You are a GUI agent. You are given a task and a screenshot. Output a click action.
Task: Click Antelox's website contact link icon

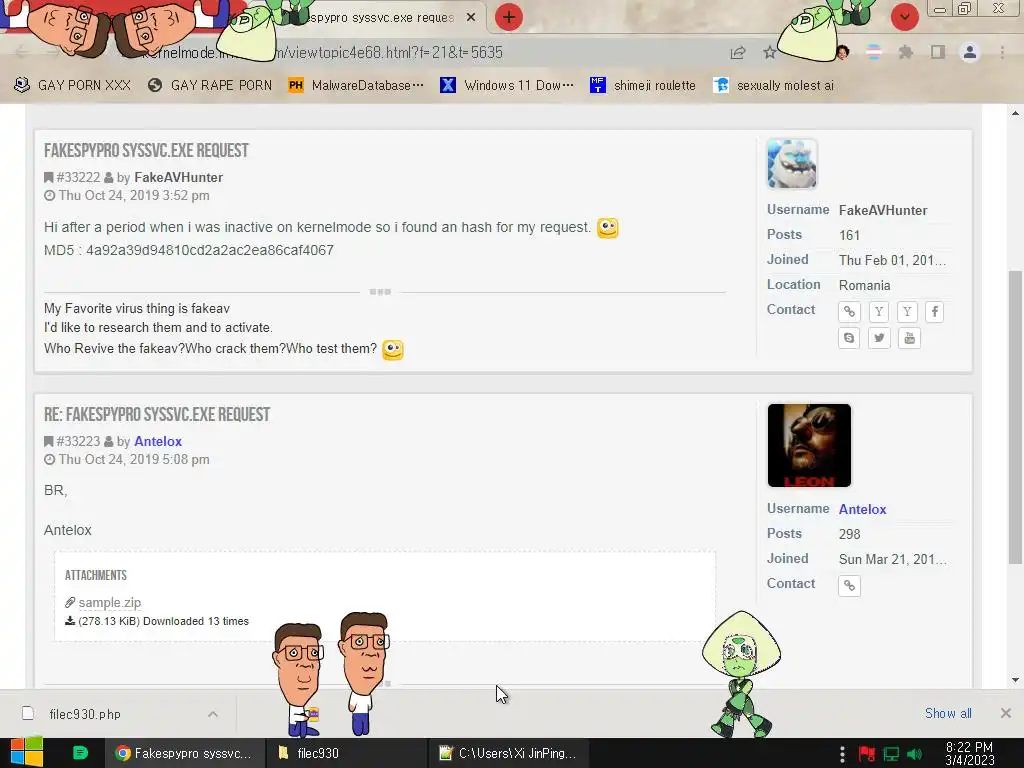click(849, 586)
